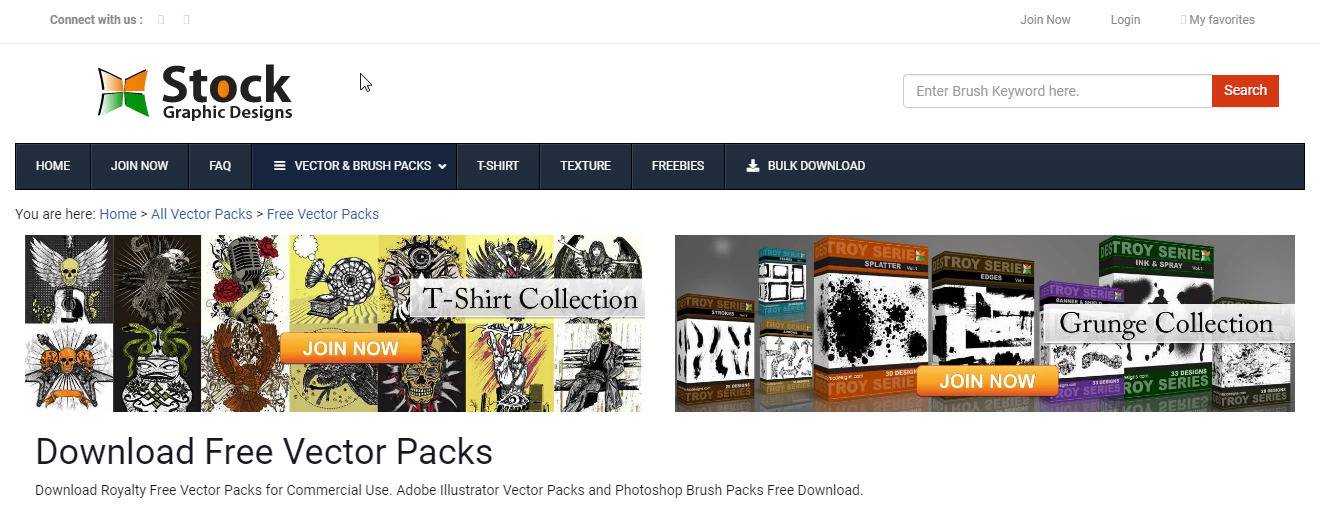Follow the All Vector Packs breadcrumb link
Viewport: 1320px width, 520px height.
(202, 214)
